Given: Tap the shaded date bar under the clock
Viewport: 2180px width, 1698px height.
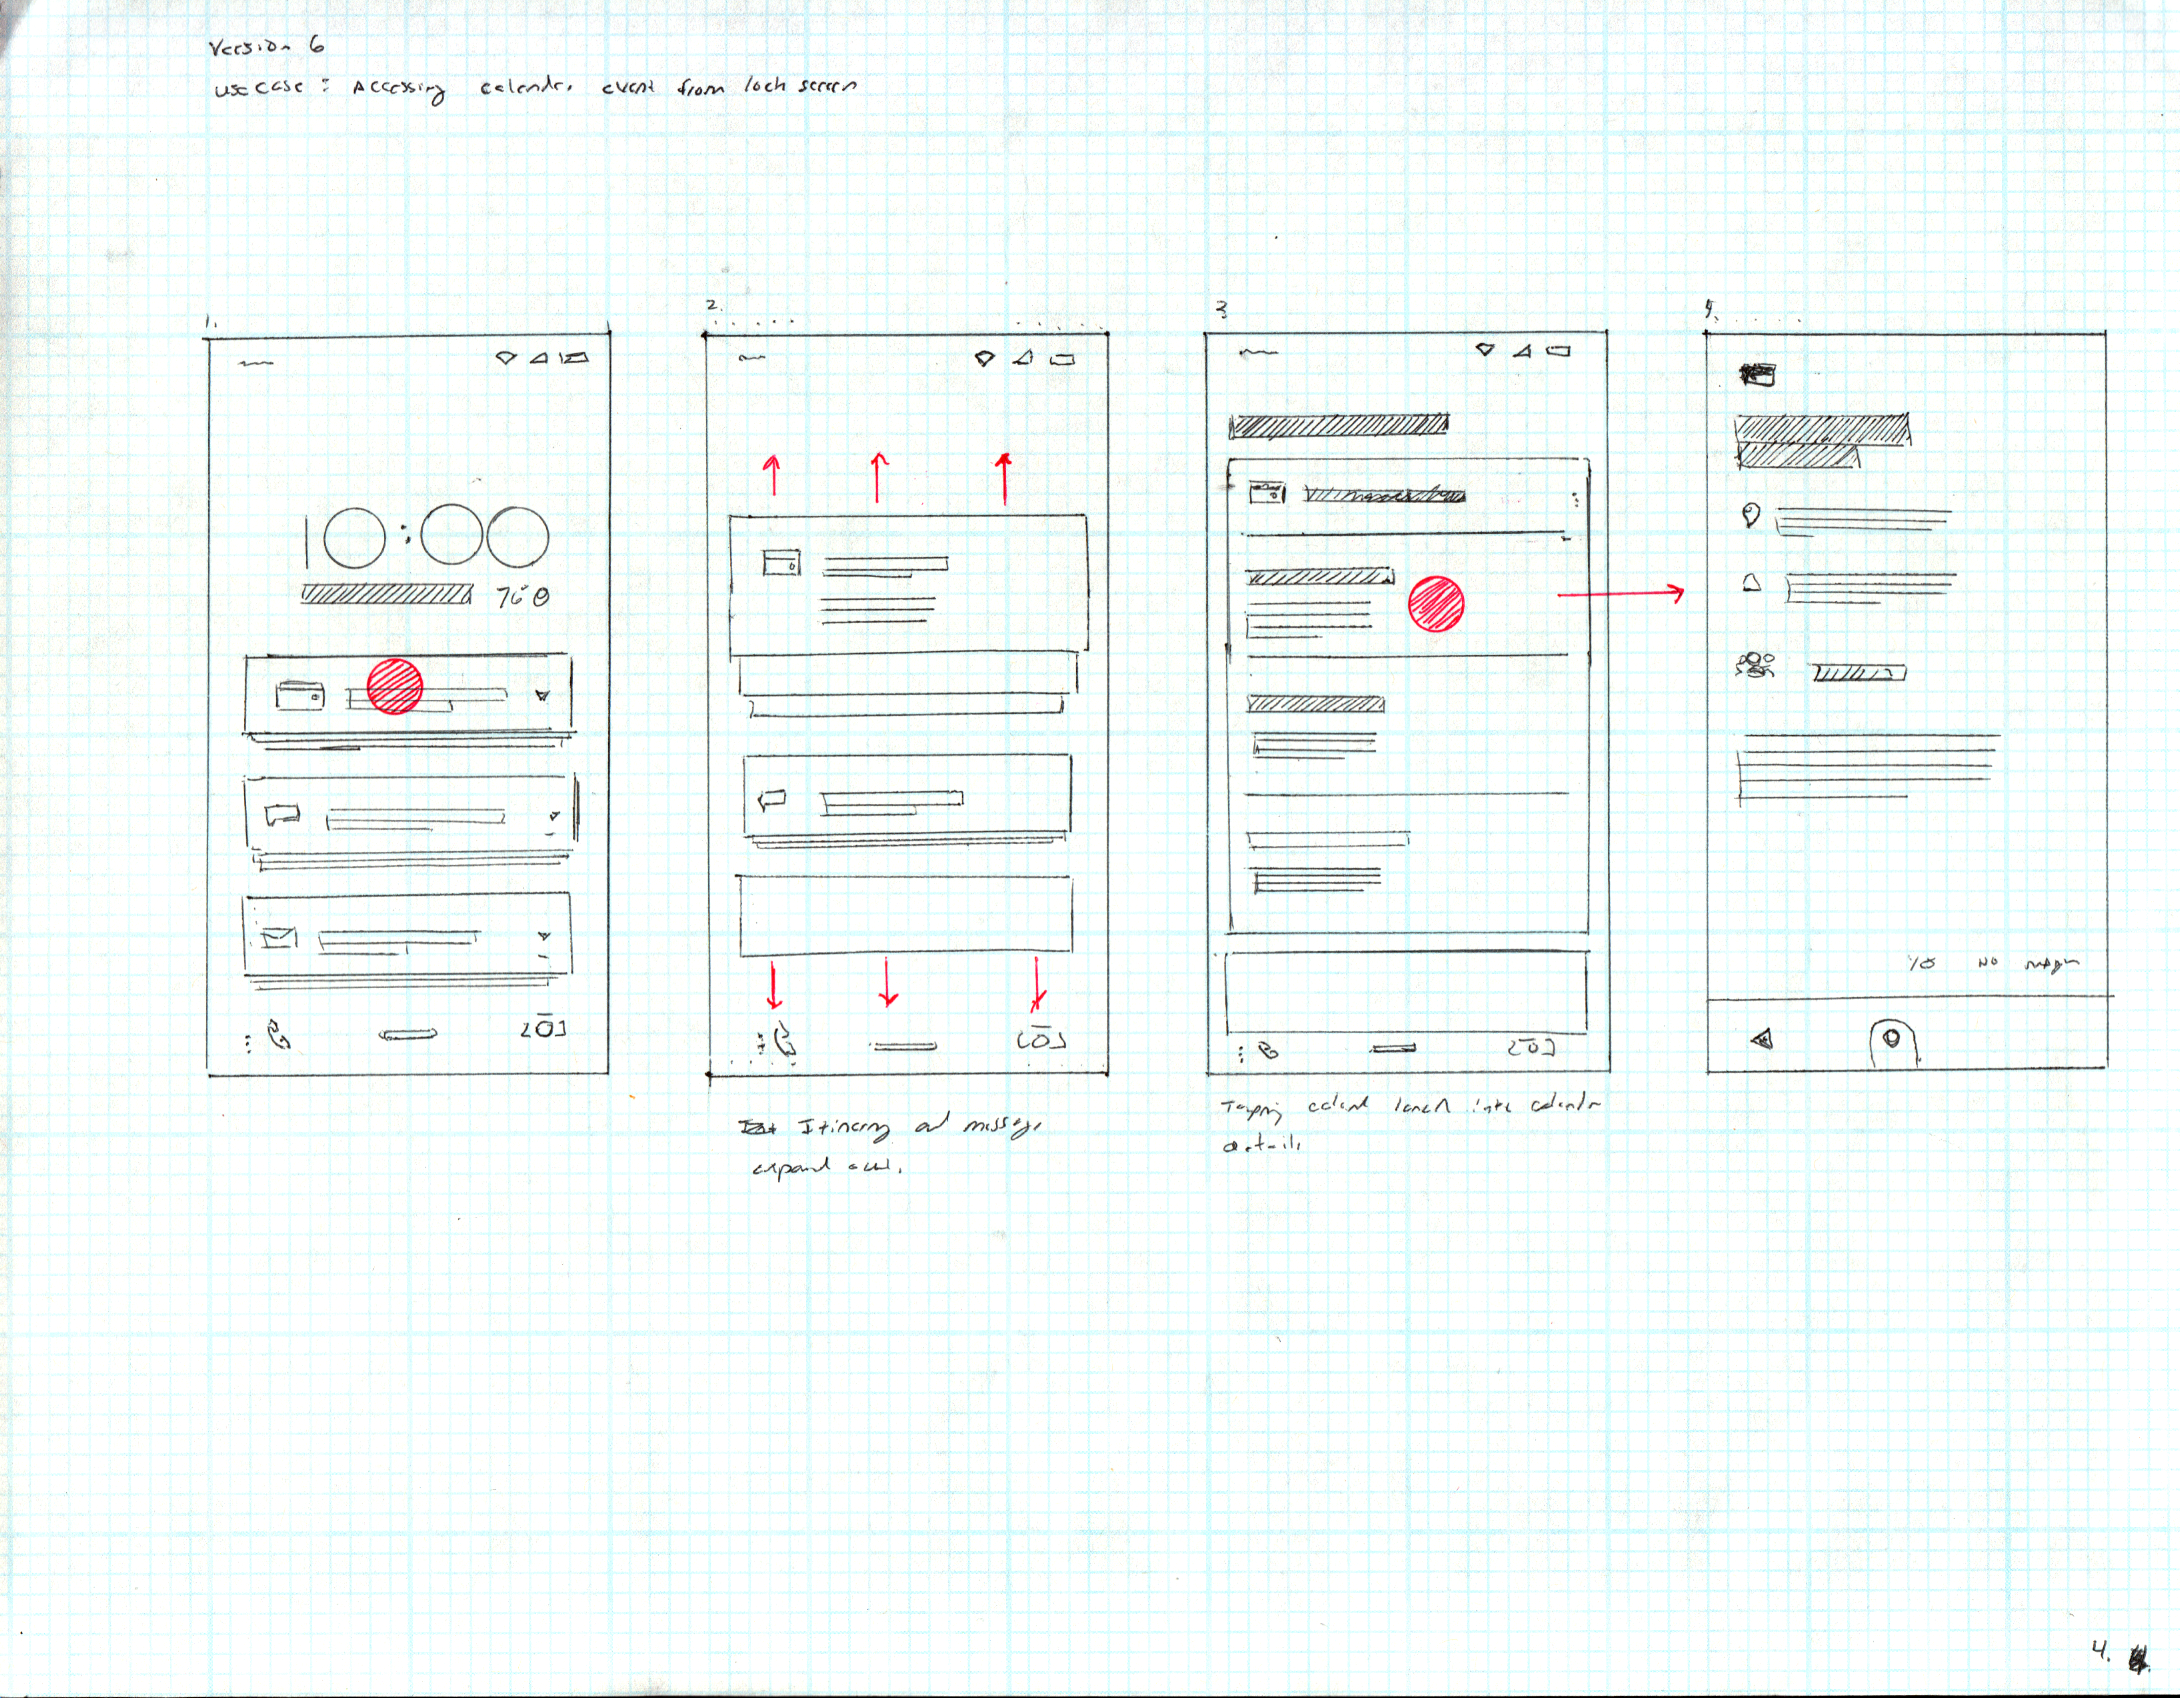Looking at the screenshot, I should [386, 595].
